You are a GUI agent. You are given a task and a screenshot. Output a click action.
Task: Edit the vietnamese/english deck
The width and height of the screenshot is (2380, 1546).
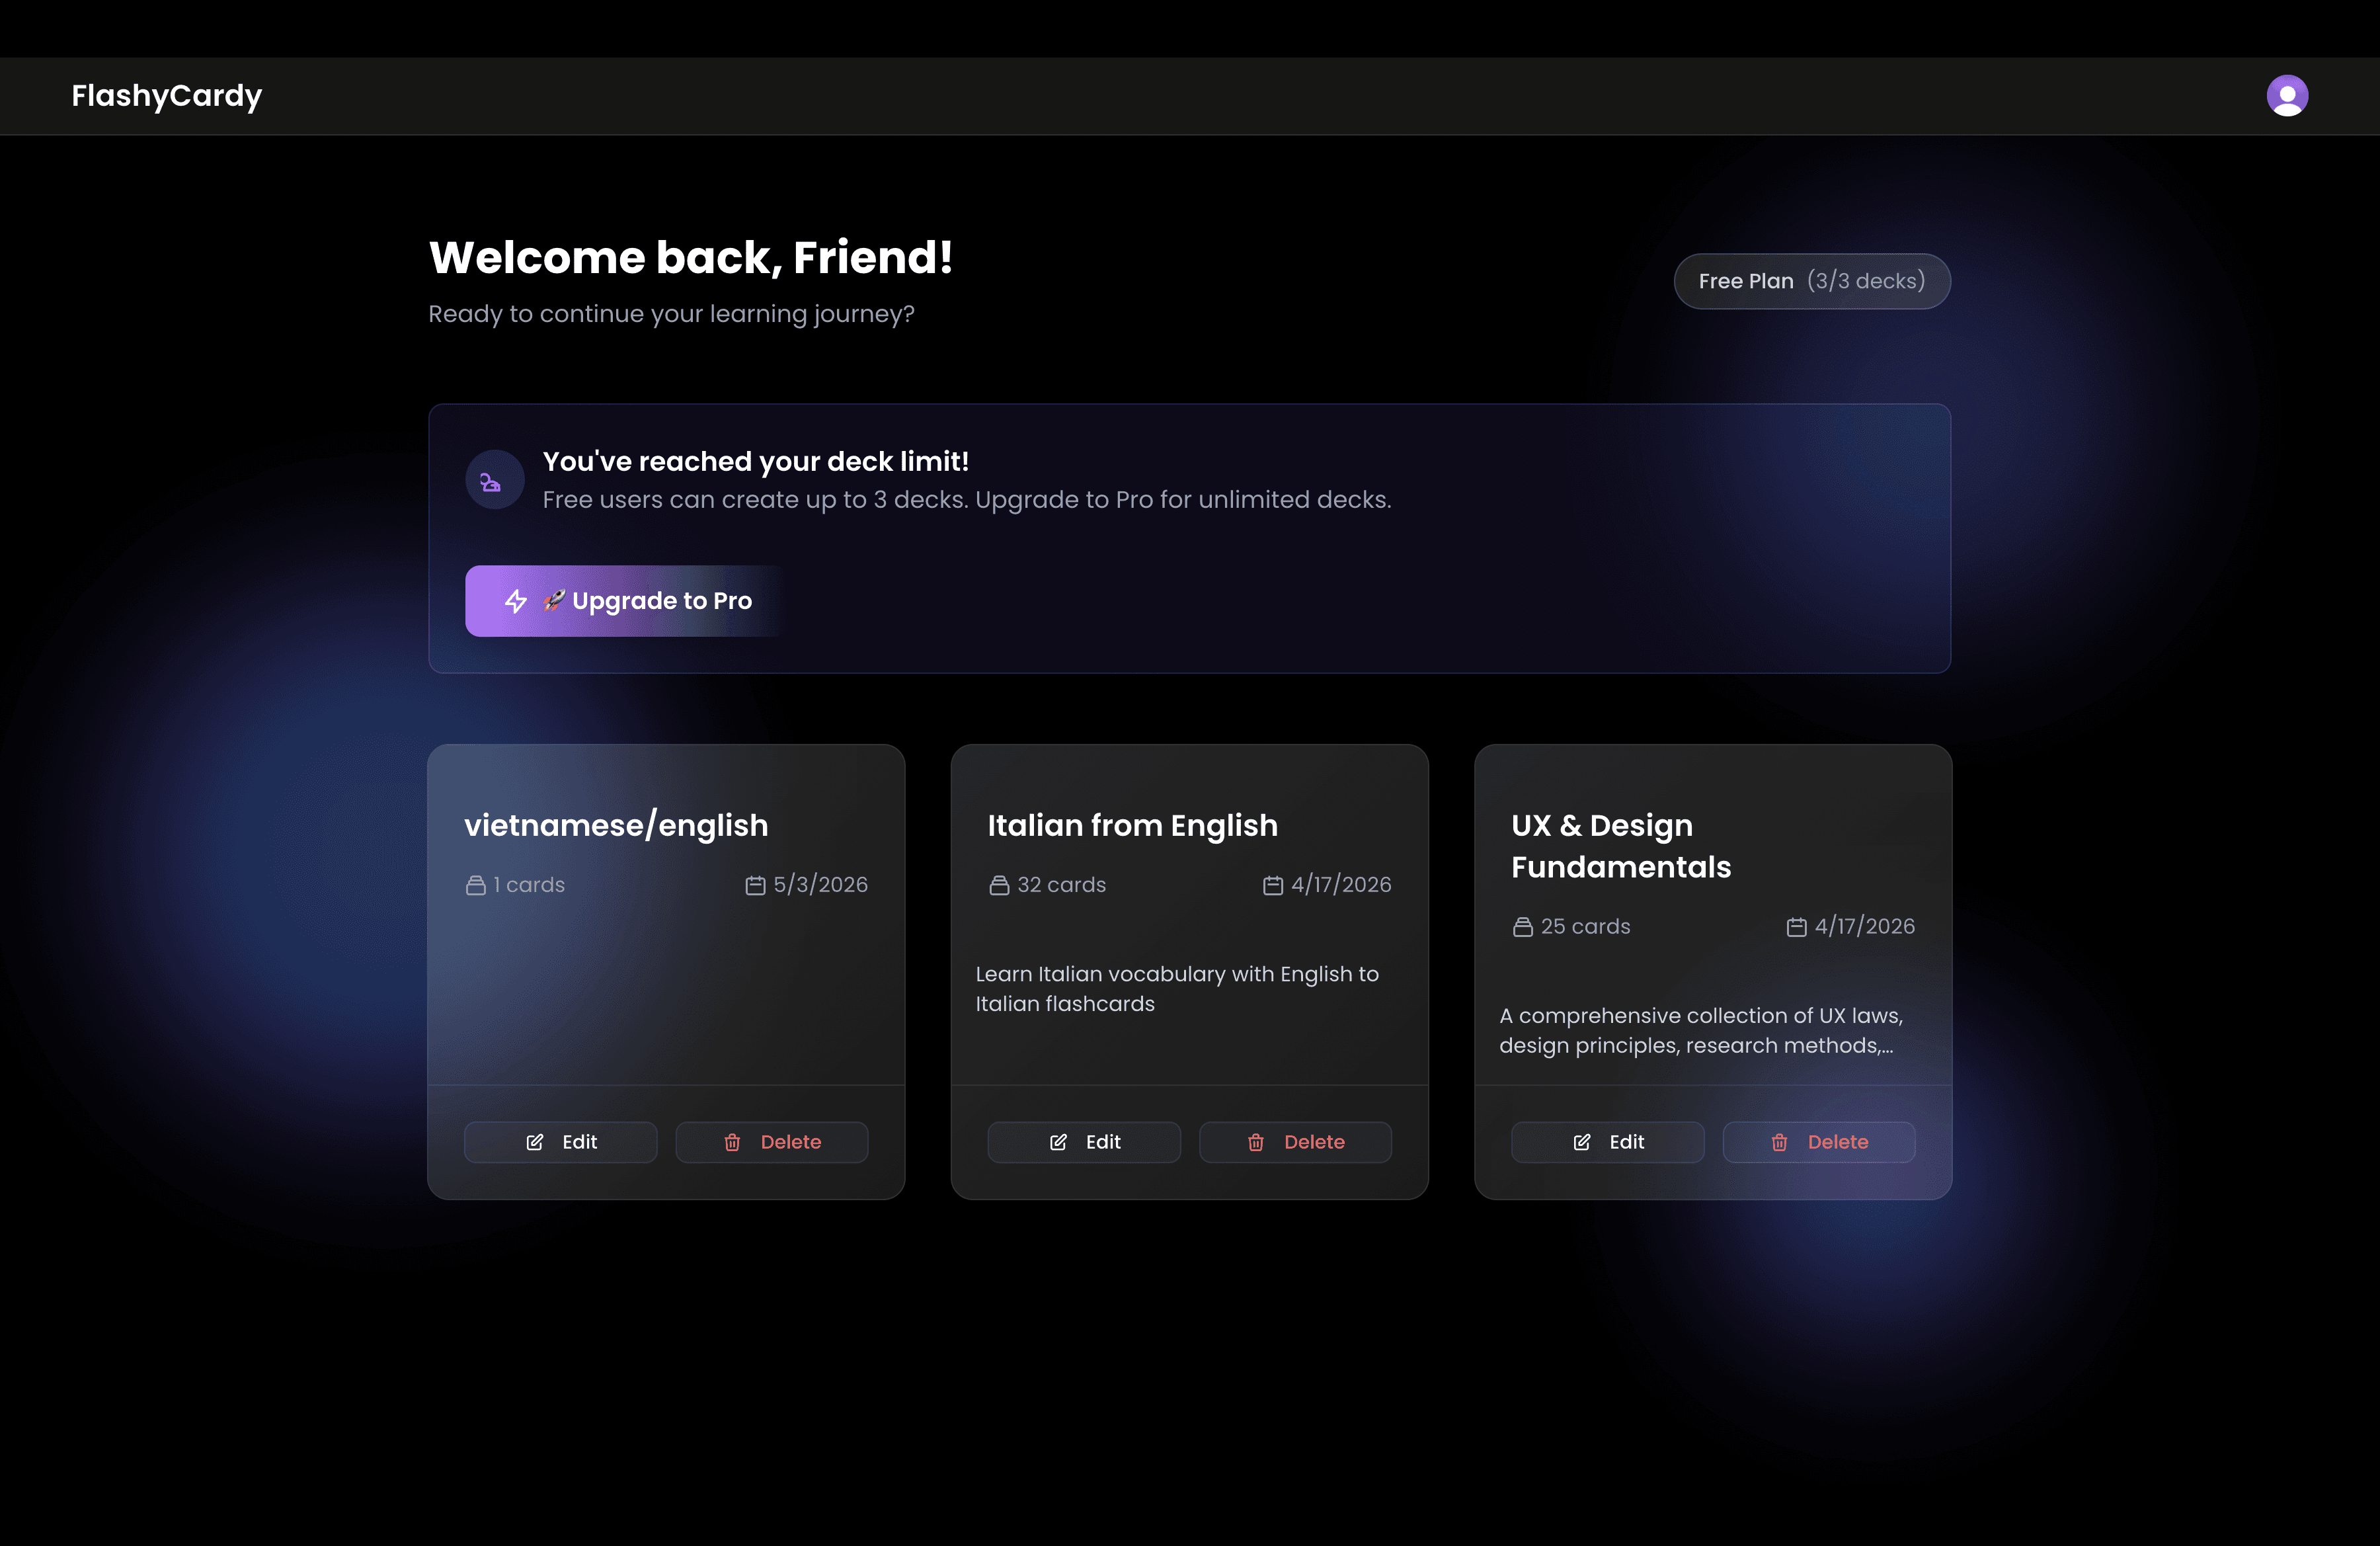tap(560, 1142)
